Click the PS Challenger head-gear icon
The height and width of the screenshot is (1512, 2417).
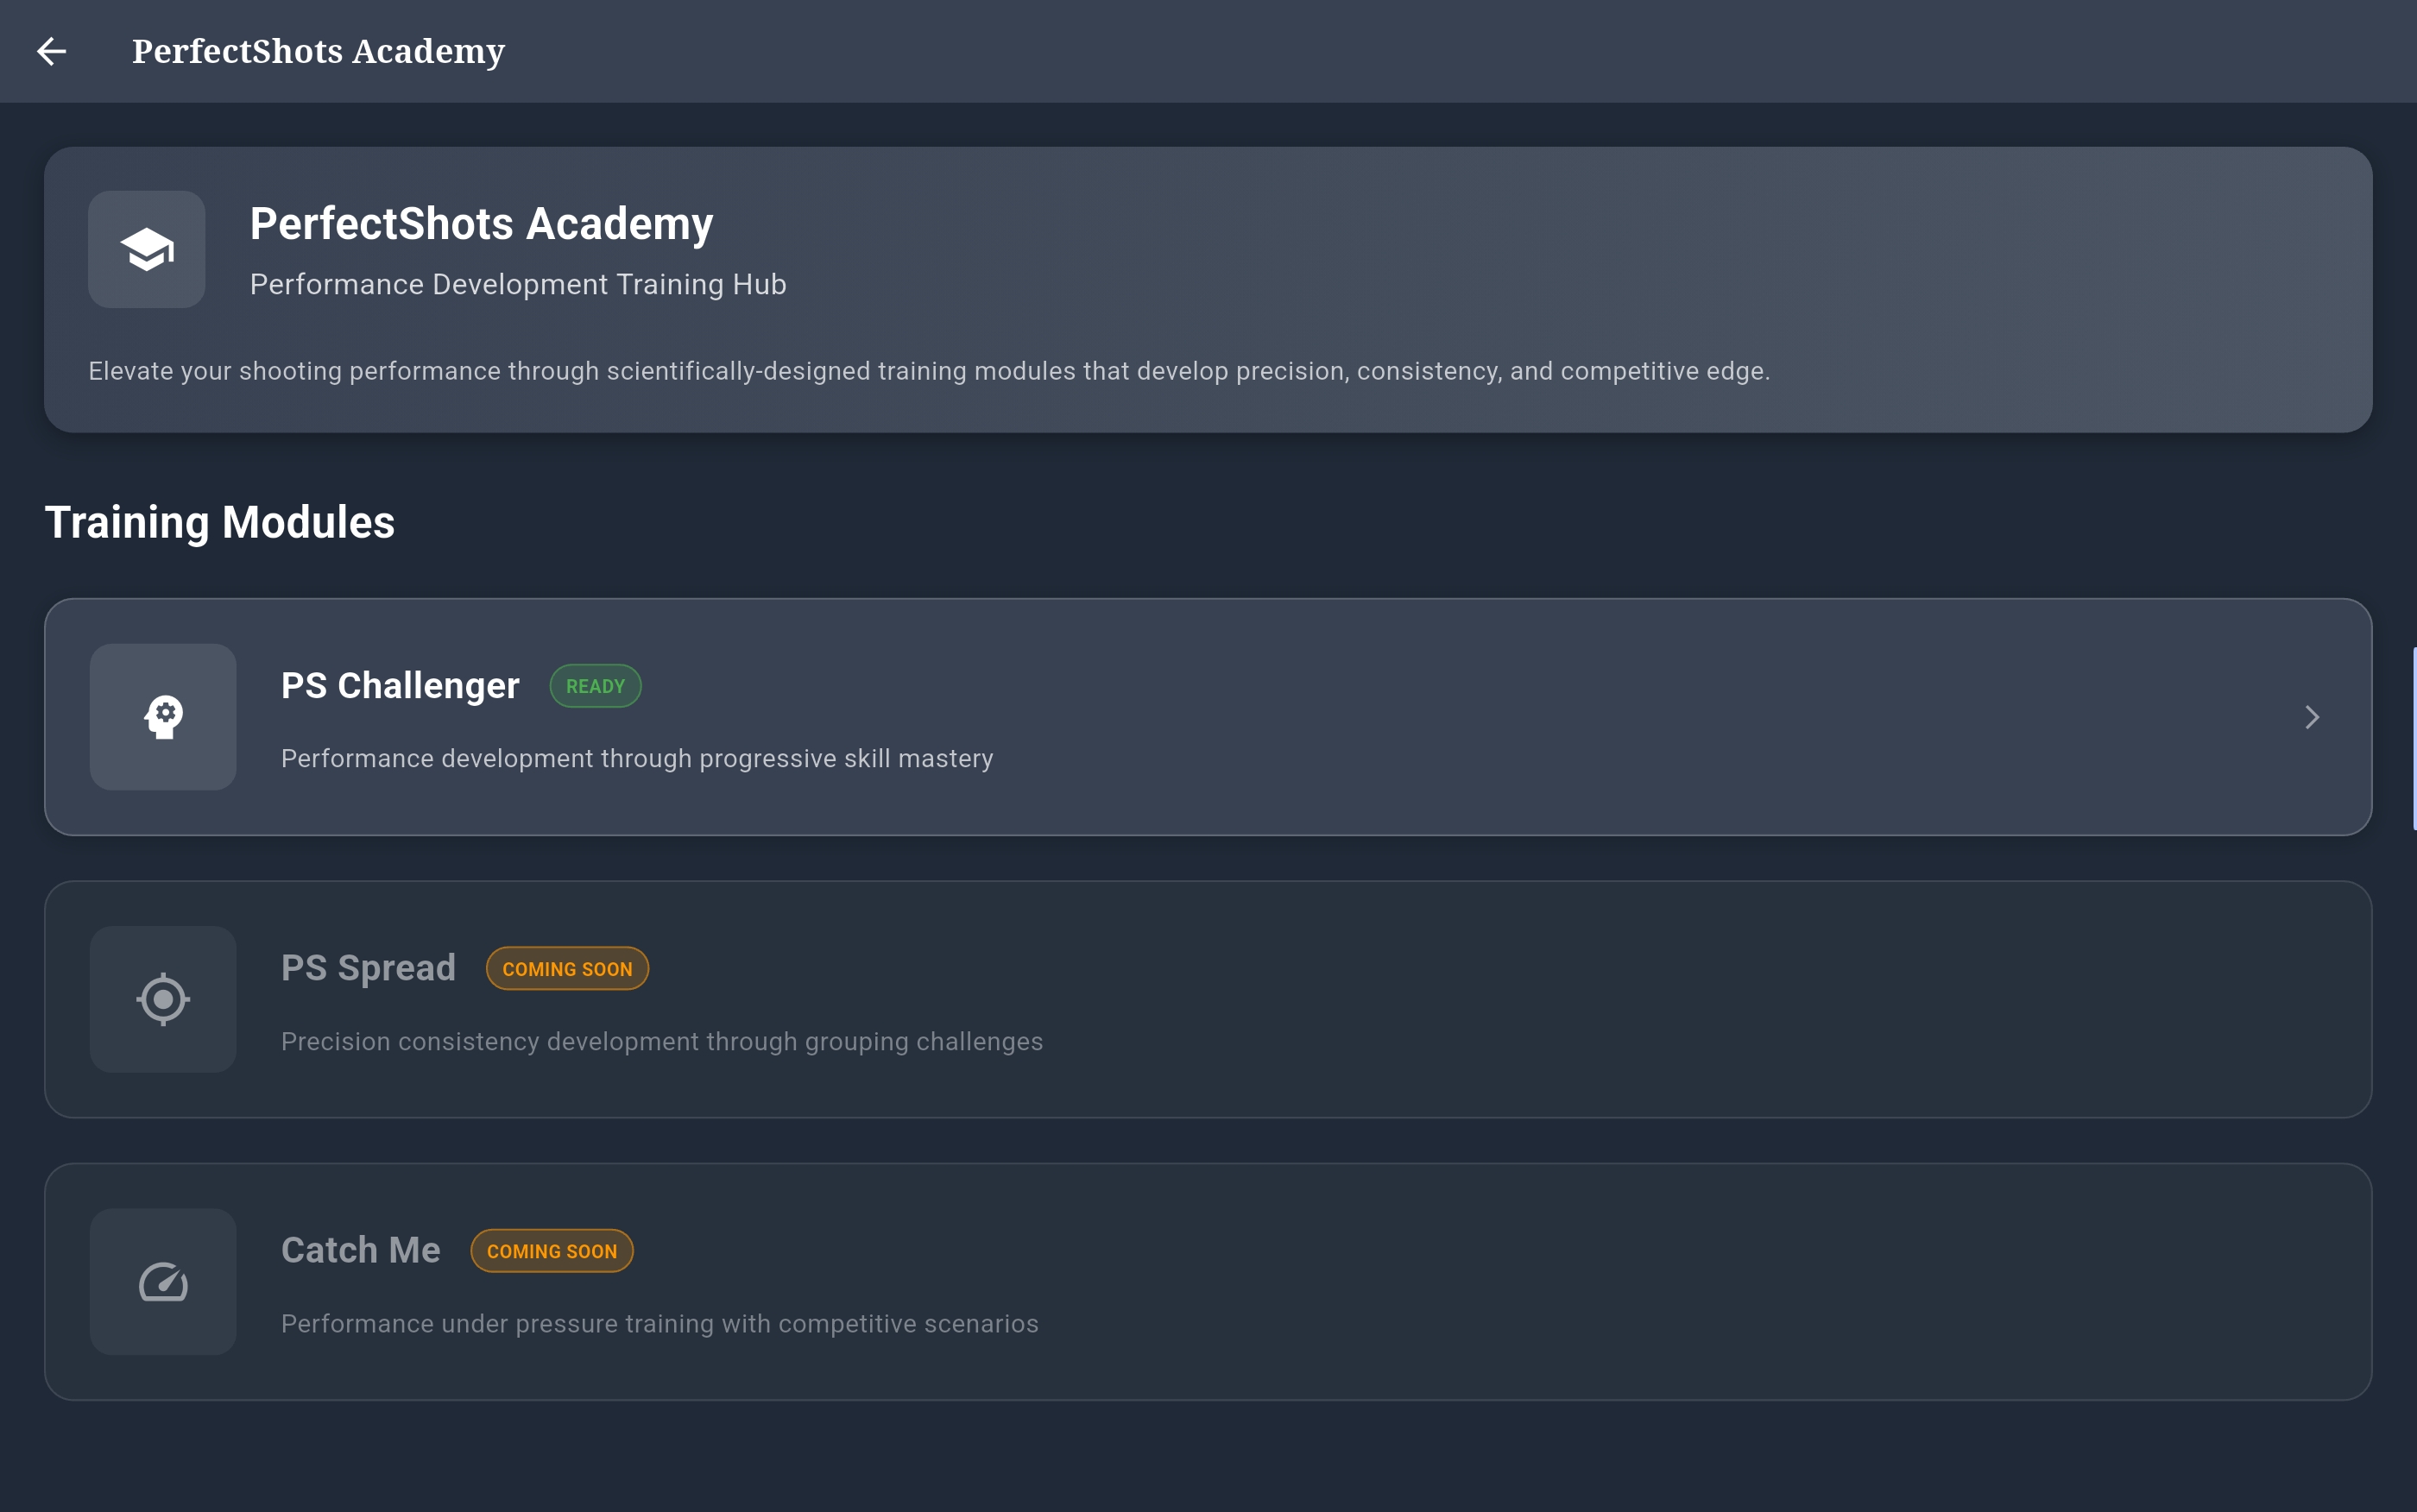tap(163, 717)
